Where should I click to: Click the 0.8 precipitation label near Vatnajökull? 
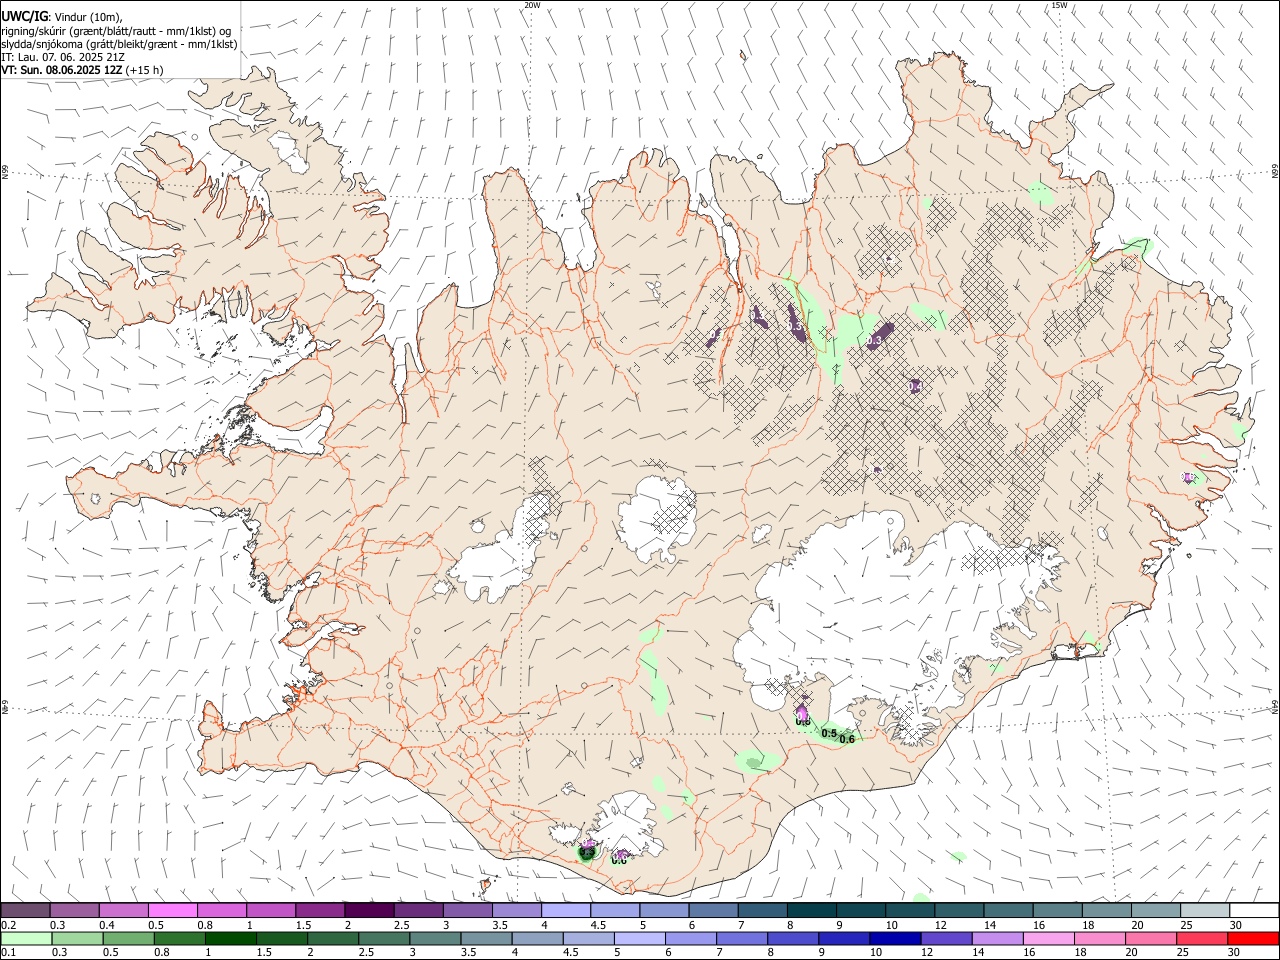802,721
